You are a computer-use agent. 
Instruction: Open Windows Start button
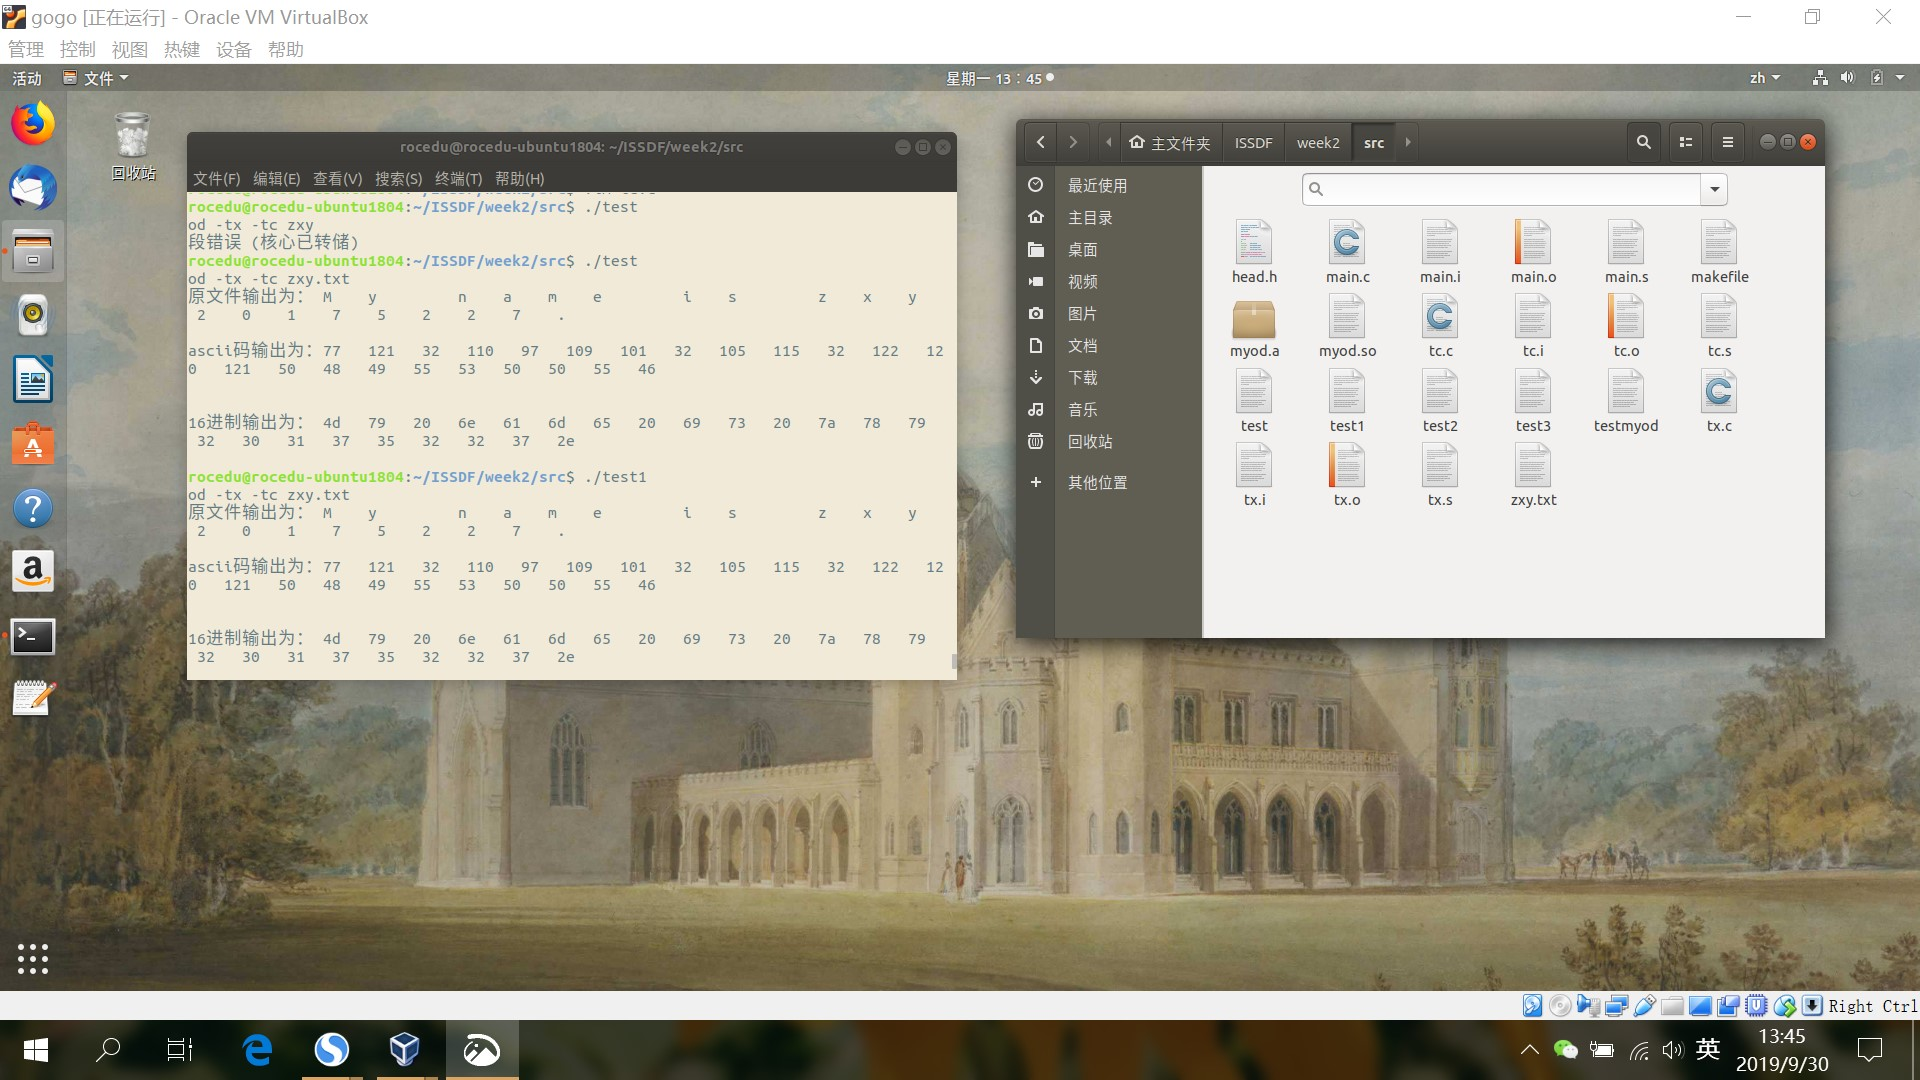coord(36,1050)
